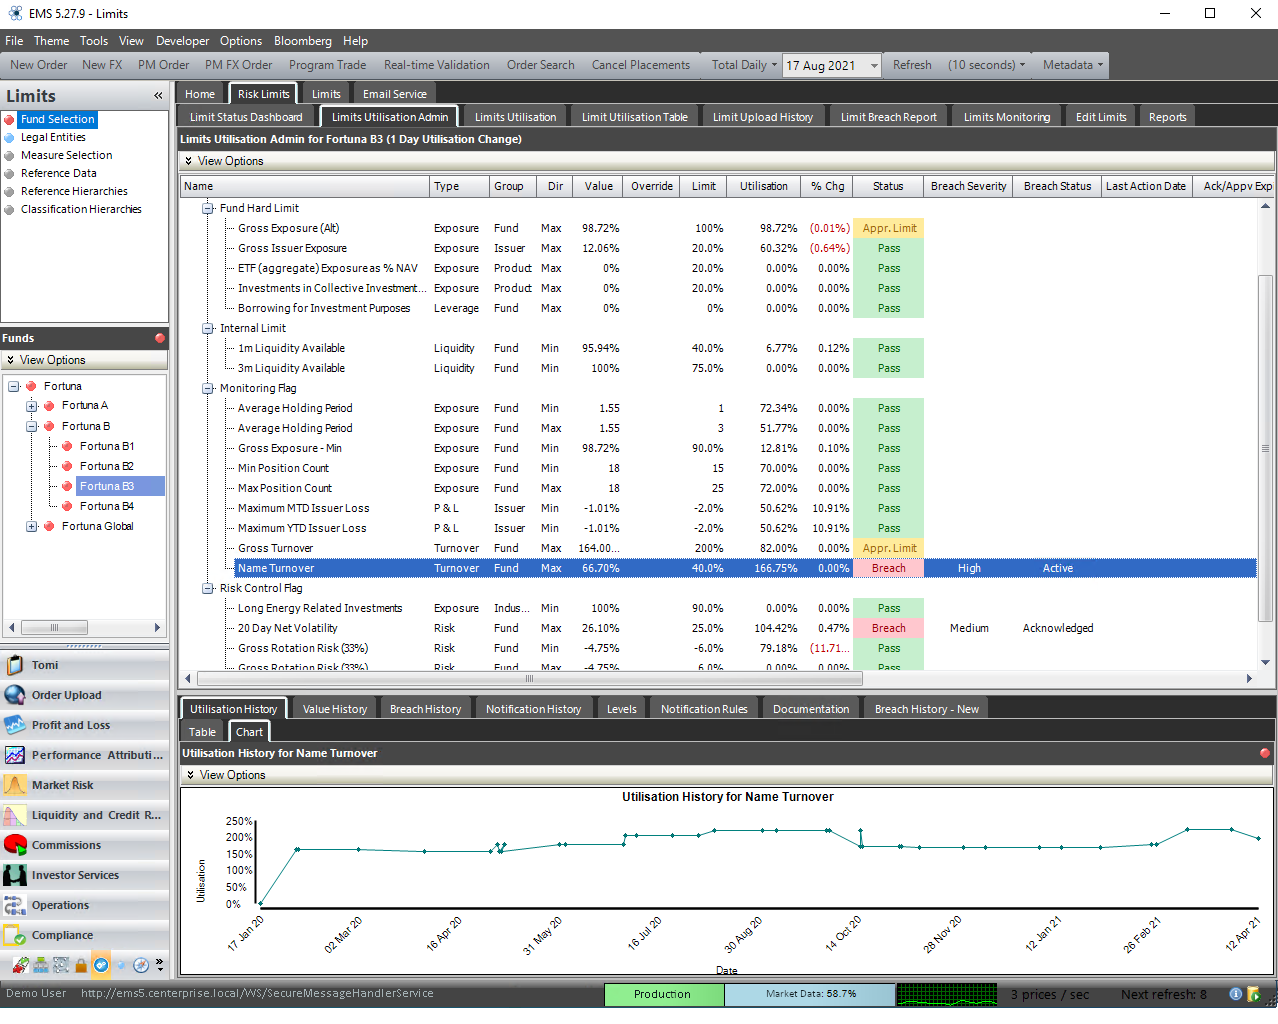Open Investor Services handshake icon
The width and height of the screenshot is (1278, 1024).
coord(15,875)
